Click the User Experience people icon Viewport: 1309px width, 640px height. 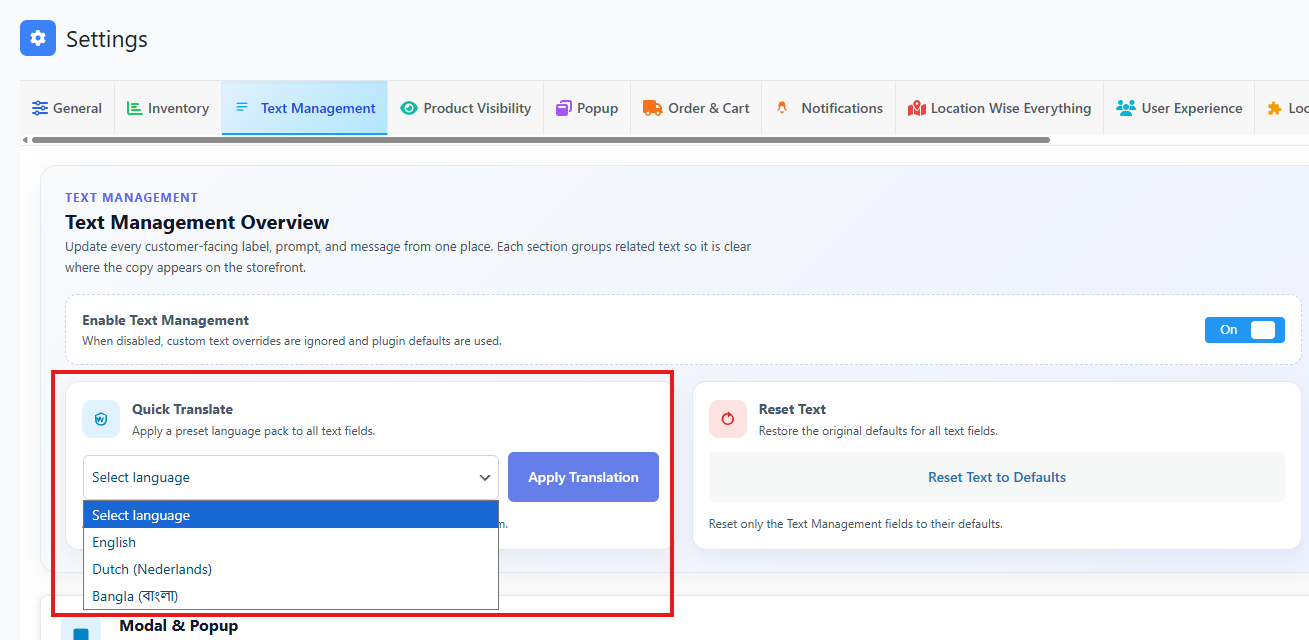pos(1126,108)
